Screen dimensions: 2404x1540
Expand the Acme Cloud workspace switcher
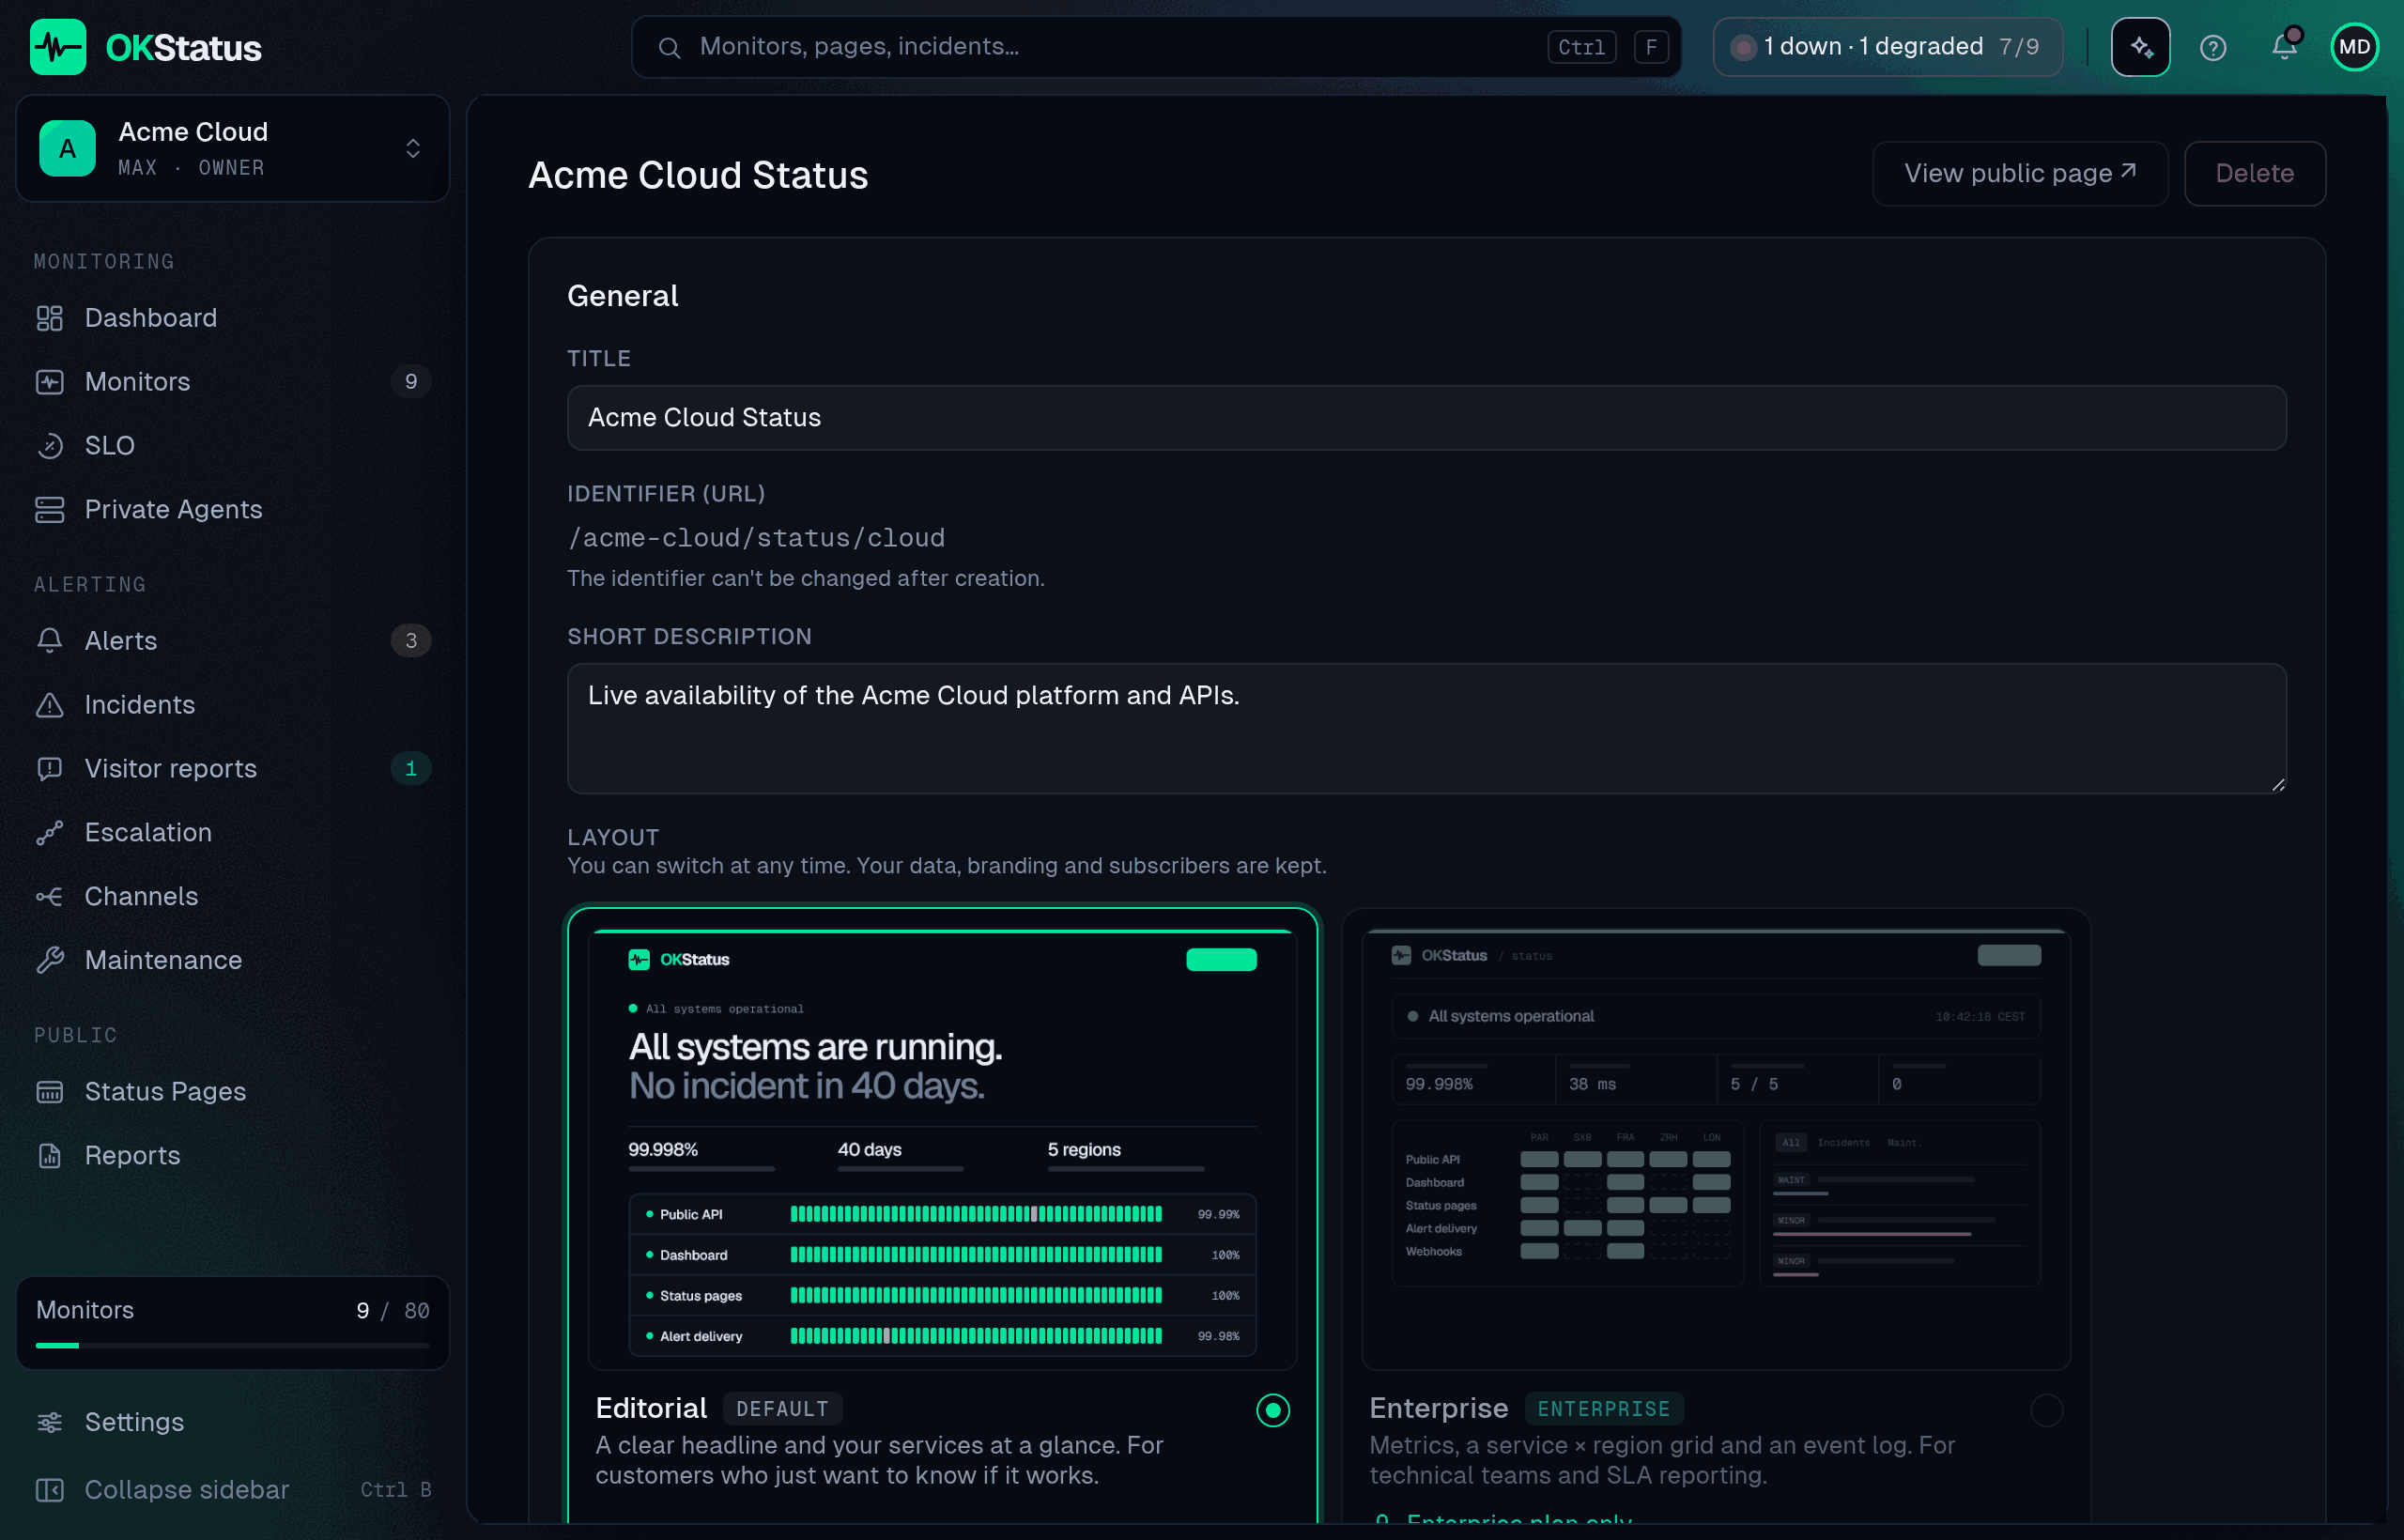coord(232,149)
